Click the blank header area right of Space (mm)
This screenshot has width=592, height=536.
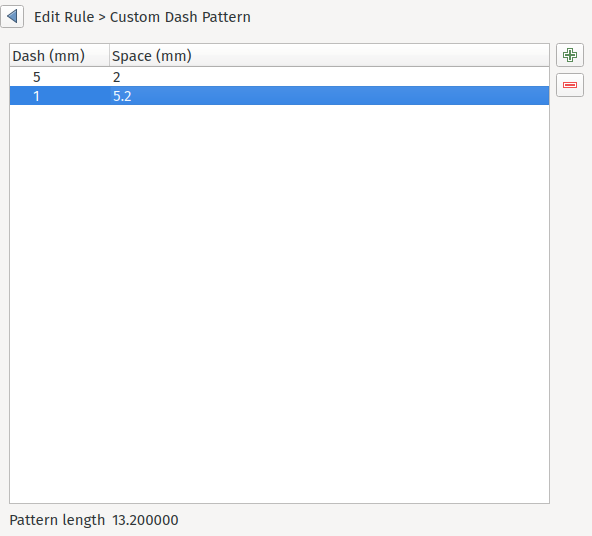[x=370, y=56]
